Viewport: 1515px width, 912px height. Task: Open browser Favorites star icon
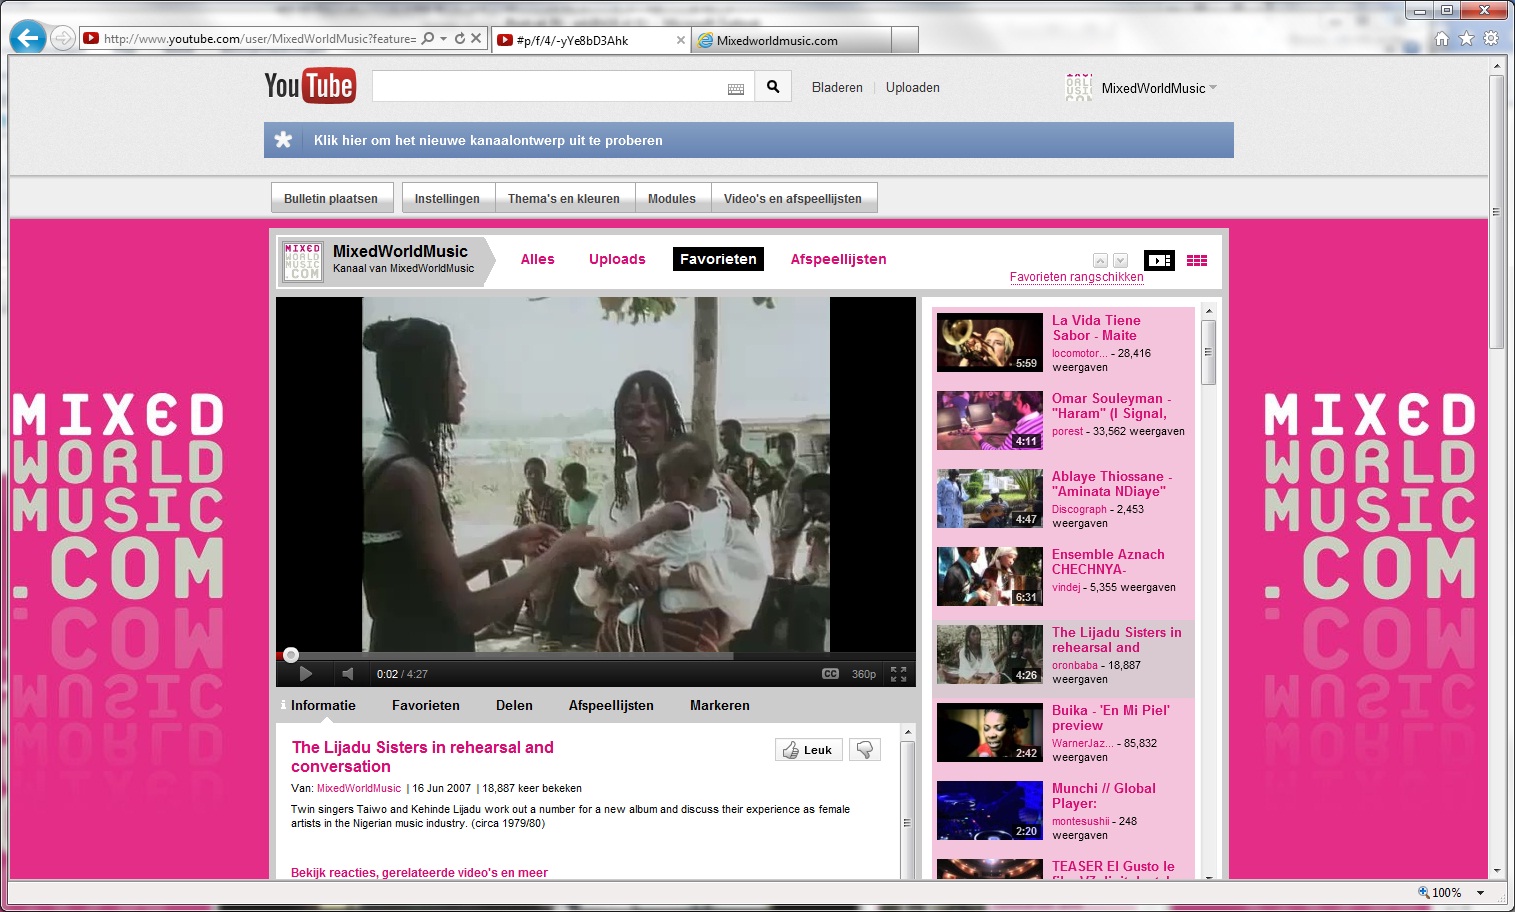[x=1466, y=38]
